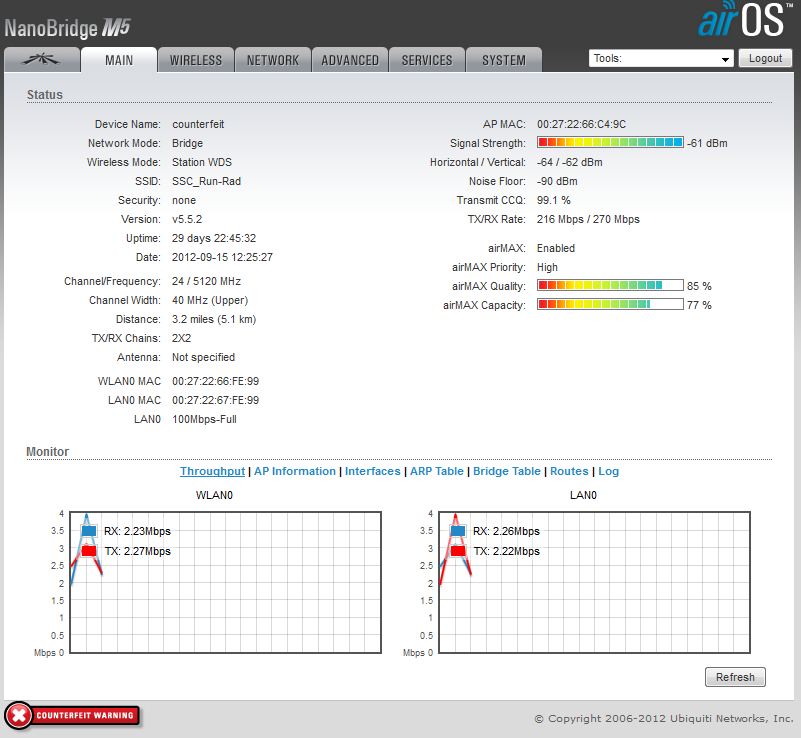This screenshot has width=801, height=738.
Task: Switch to the SYSTEM tab
Action: point(504,60)
